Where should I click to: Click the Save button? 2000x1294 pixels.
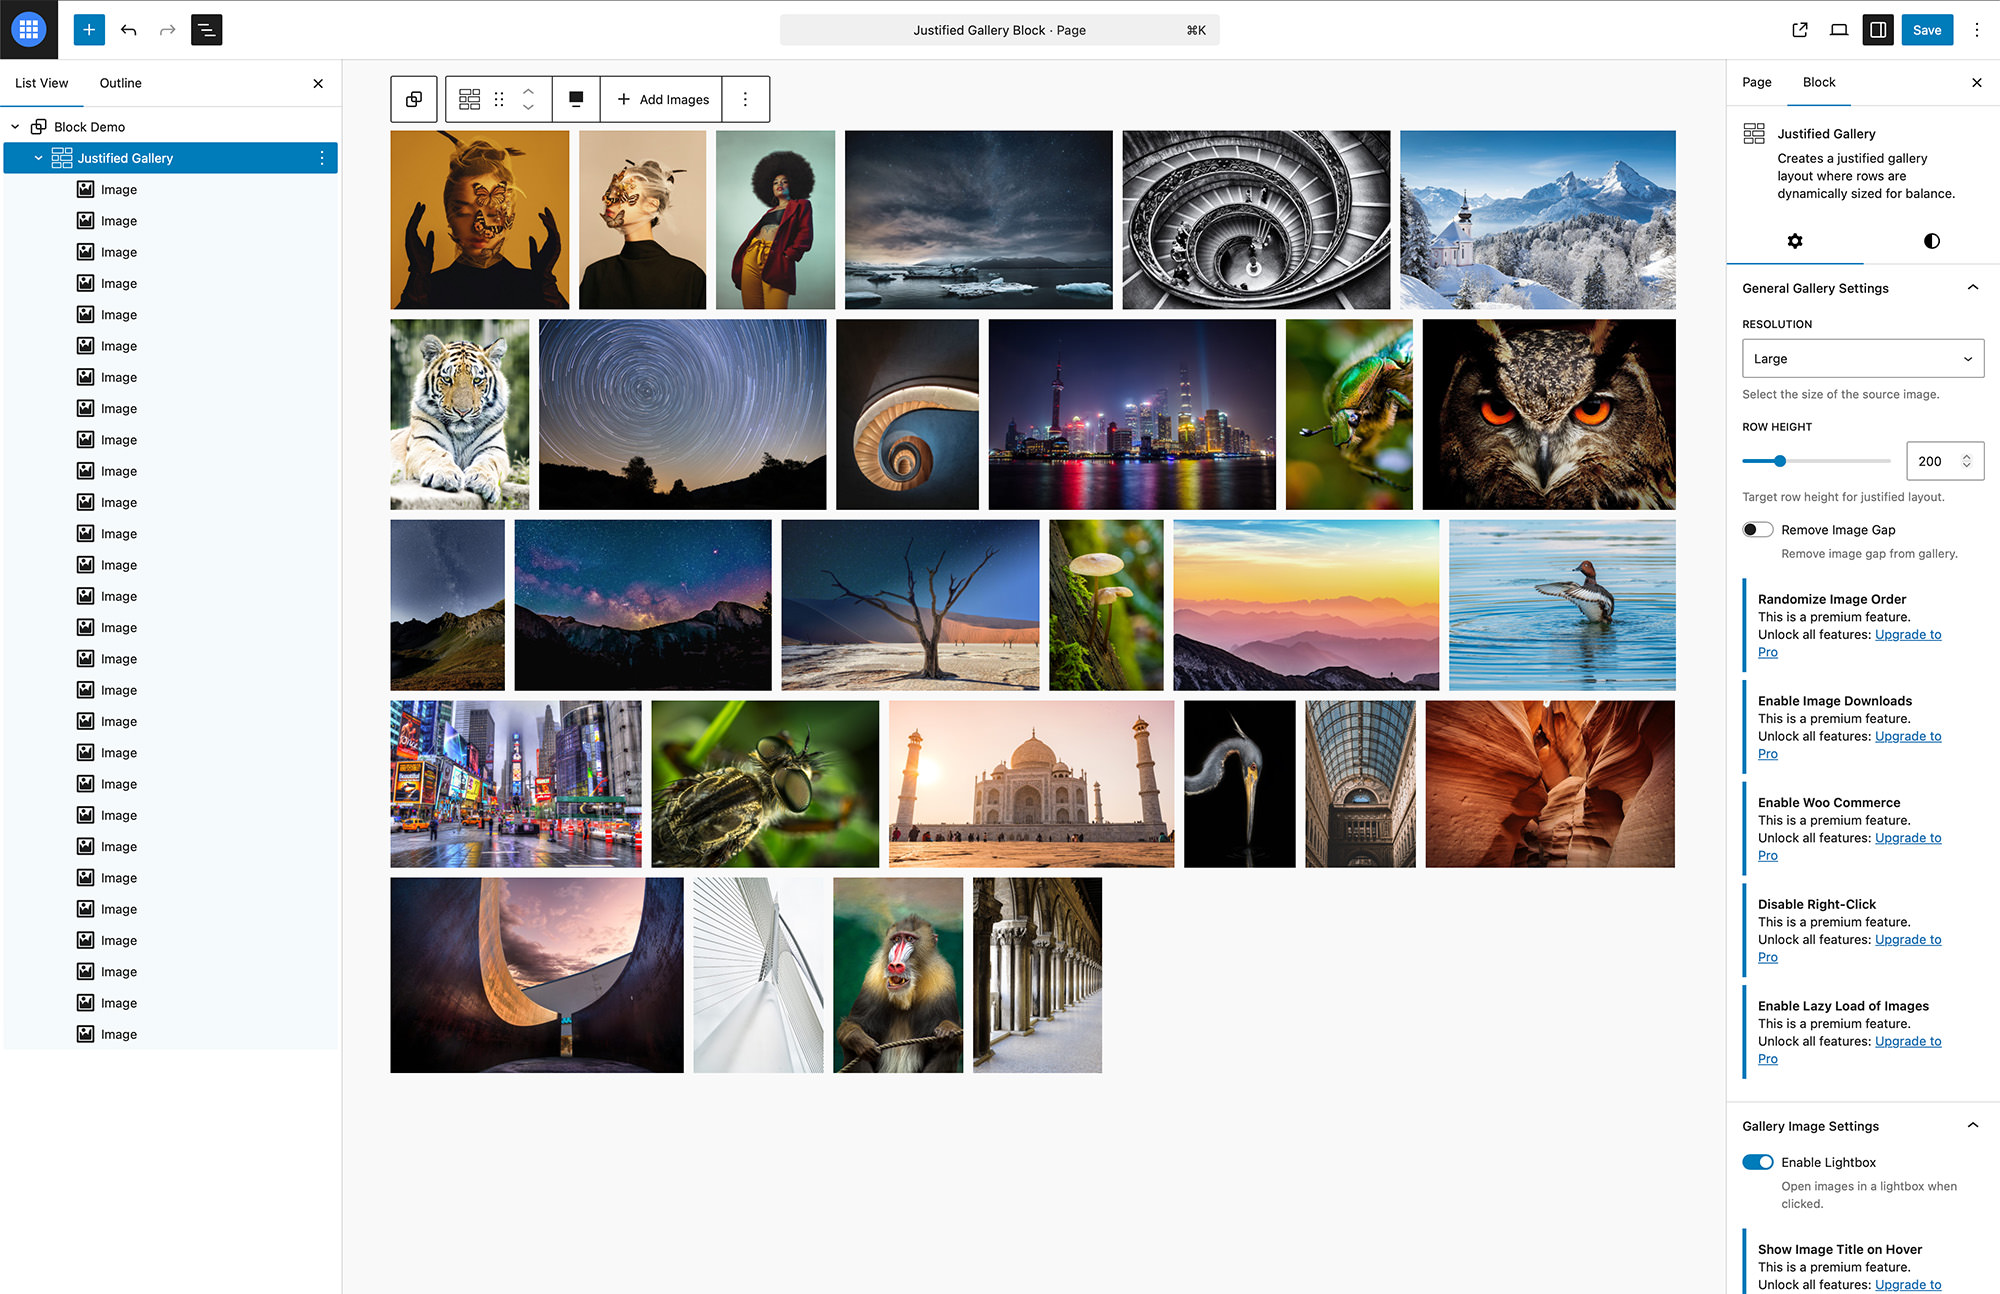1927,30
